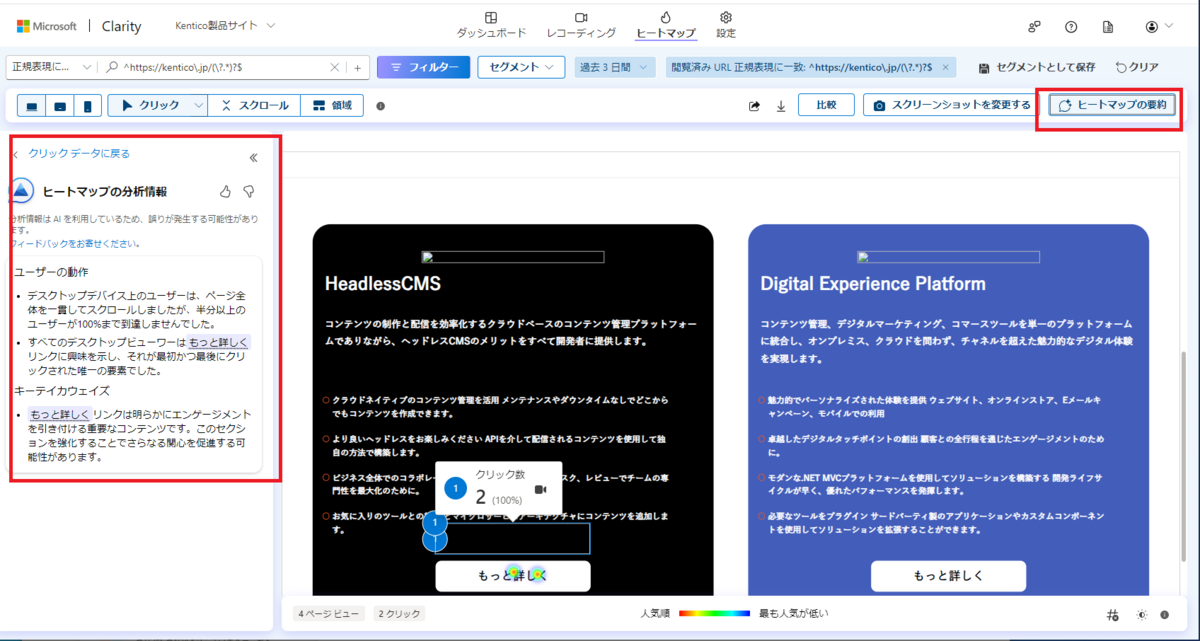Click the ダッシュボード grid icon
The image size is (1200, 641).
pos(491,17)
